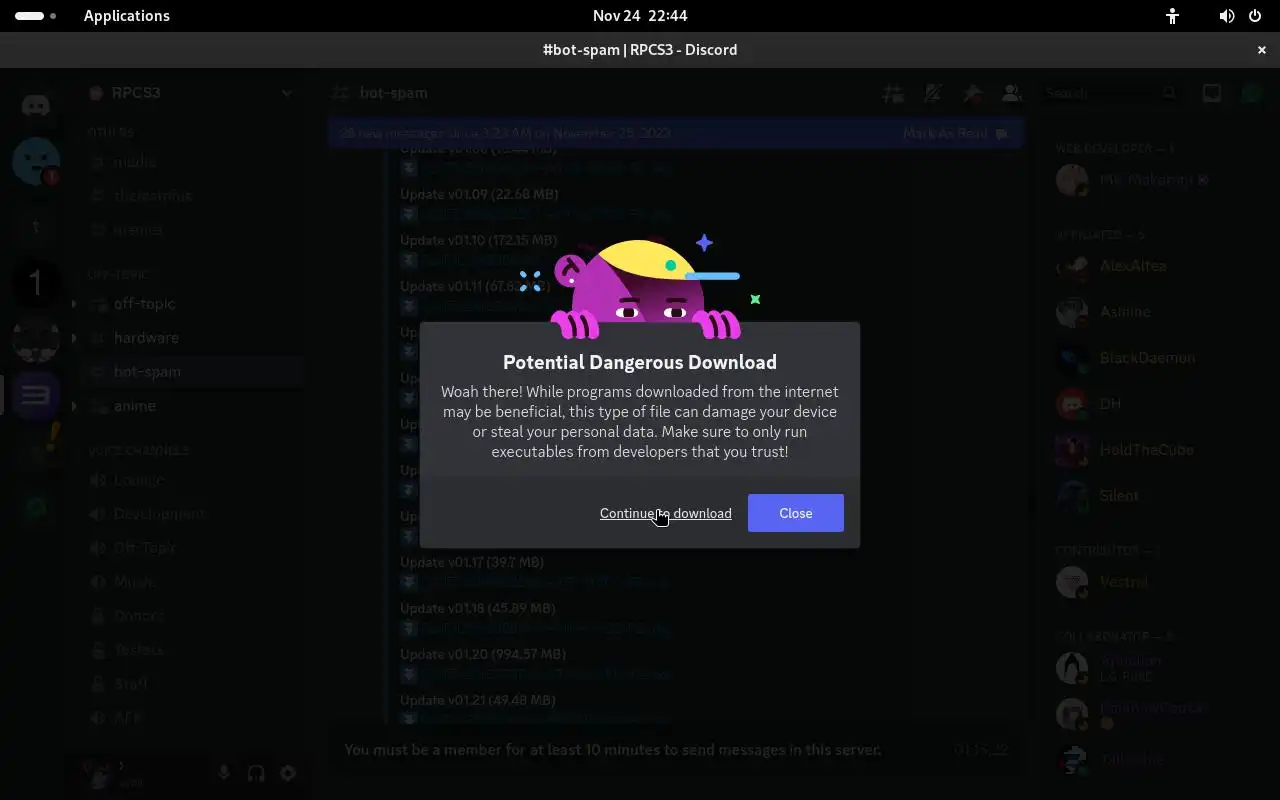This screenshot has height=800, width=1280.
Task: Expand the RPCS3 server dropdown menu
Action: (287, 93)
